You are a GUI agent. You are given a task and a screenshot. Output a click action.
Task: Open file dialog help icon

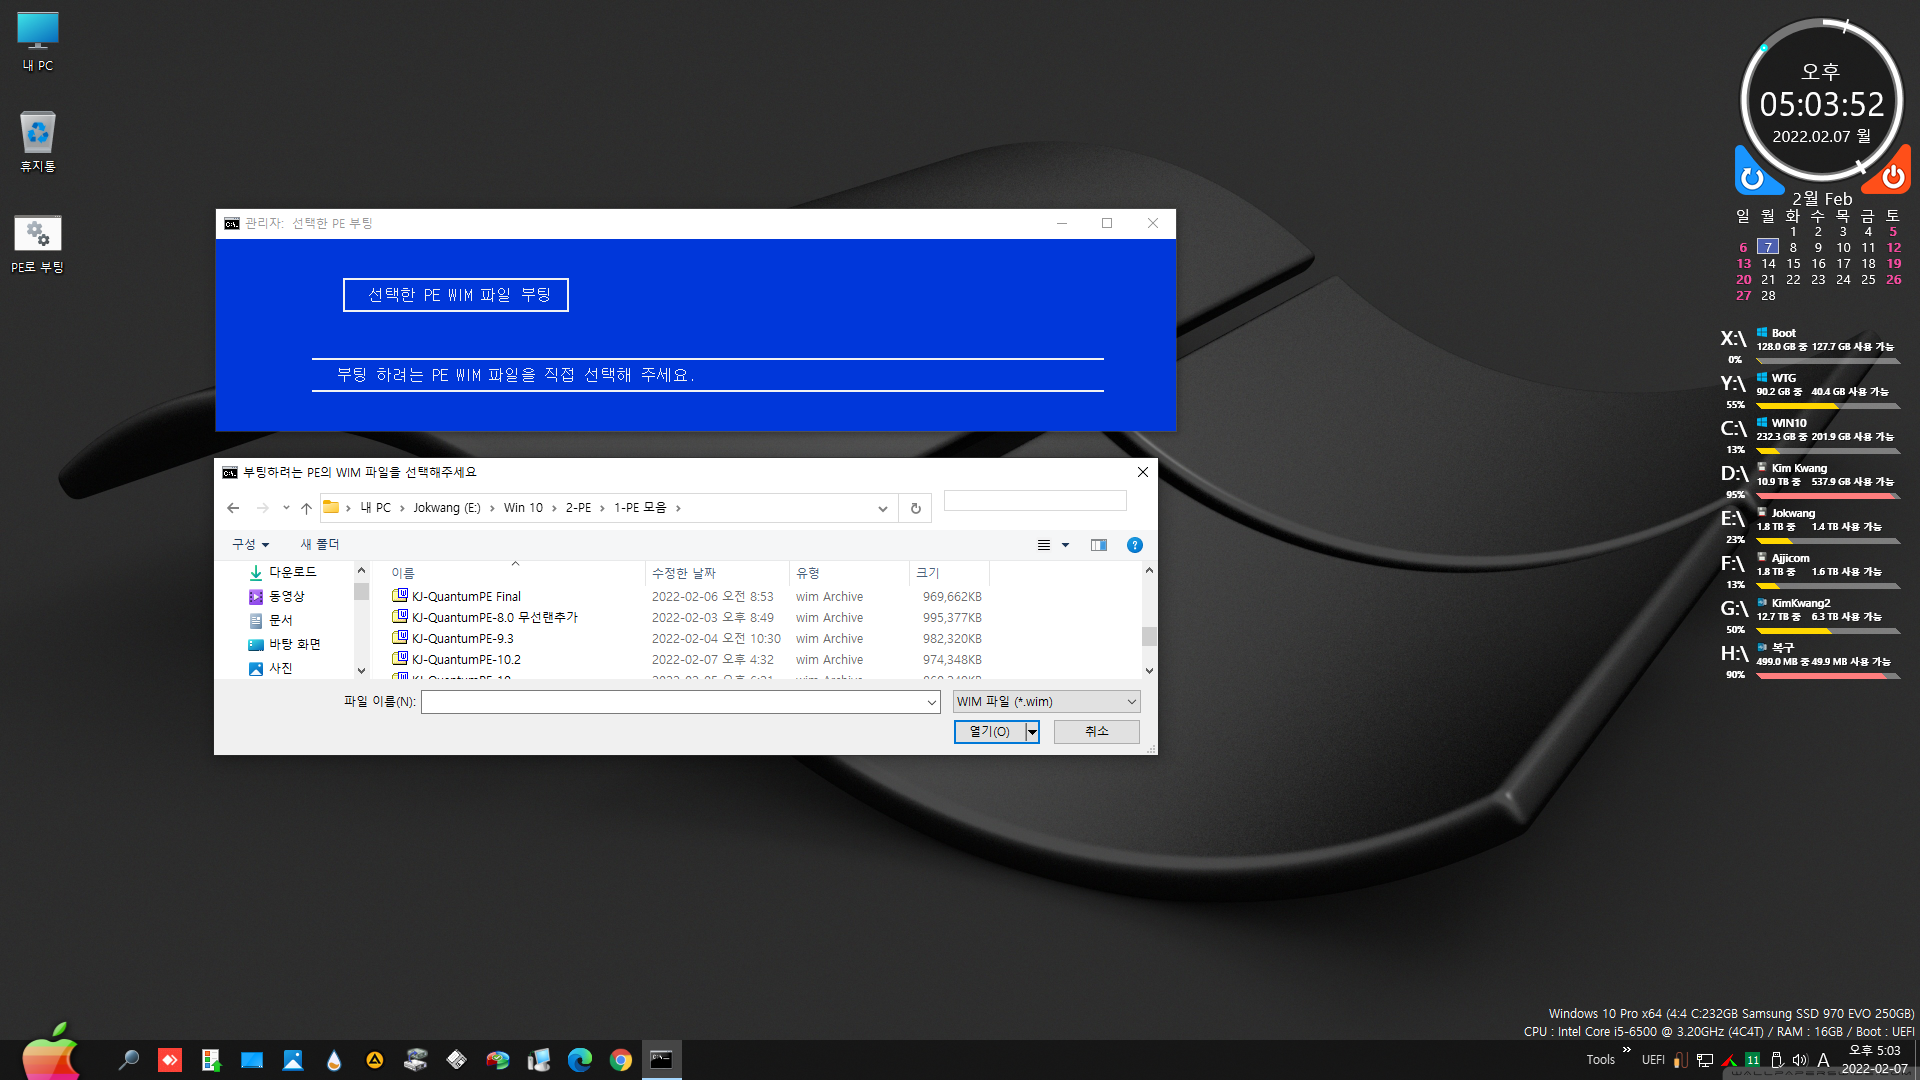tap(1134, 545)
